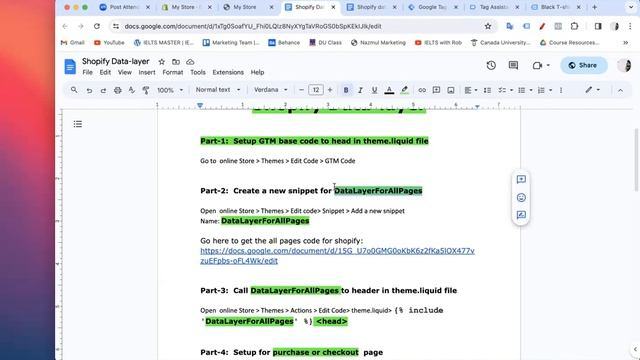Open the Behance bookmark
640x360 pixels.
click(284, 42)
